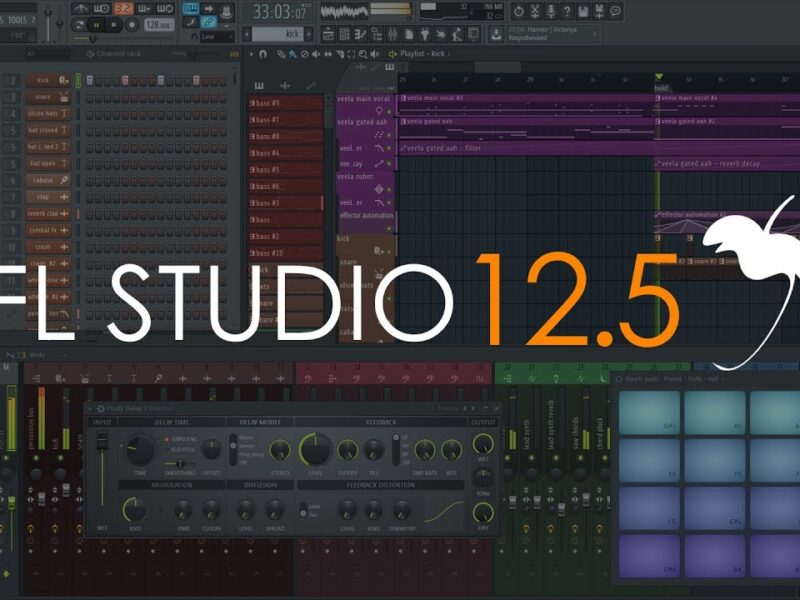Select bass #9 in pattern picker
This screenshot has width=800, height=600.
tap(285, 103)
